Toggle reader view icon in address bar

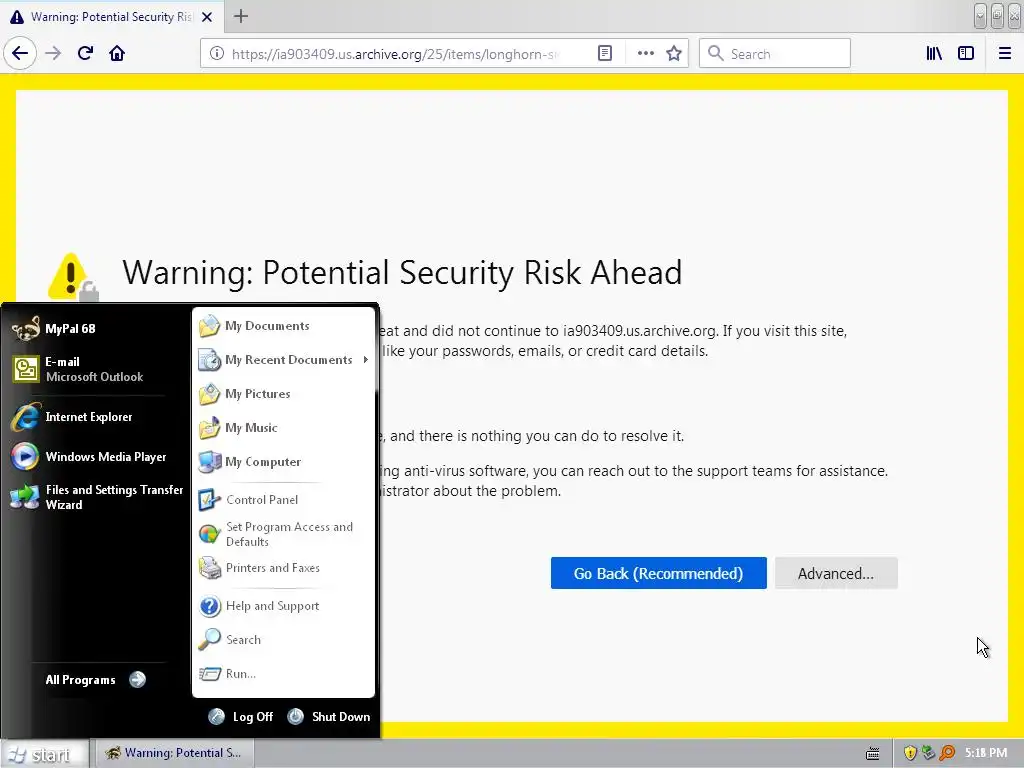point(605,54)
